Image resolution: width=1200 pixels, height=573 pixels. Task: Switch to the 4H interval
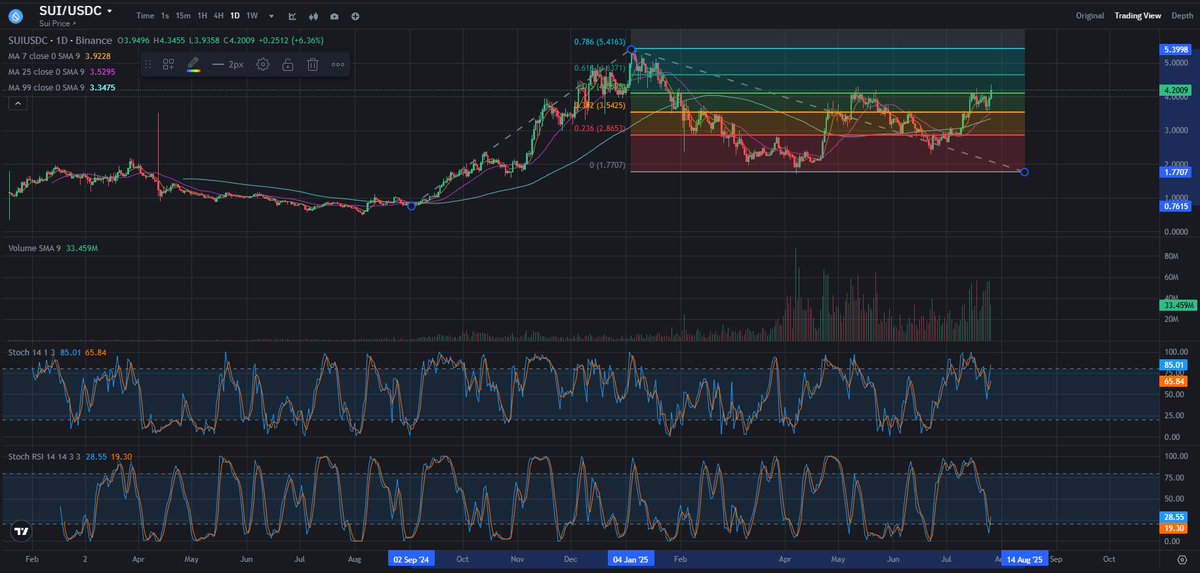pyautogui.click(x=218, y=16)
